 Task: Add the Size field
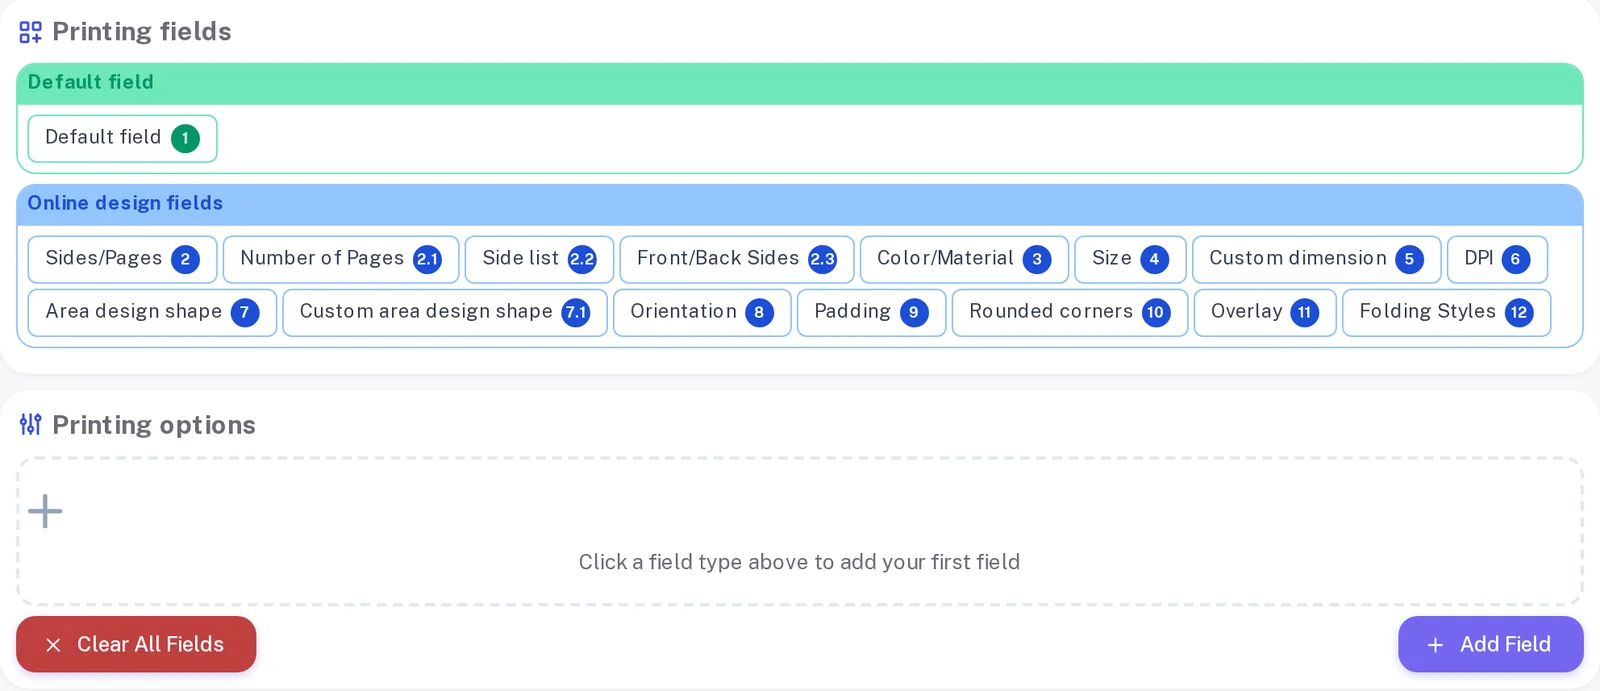(1130, 260)
